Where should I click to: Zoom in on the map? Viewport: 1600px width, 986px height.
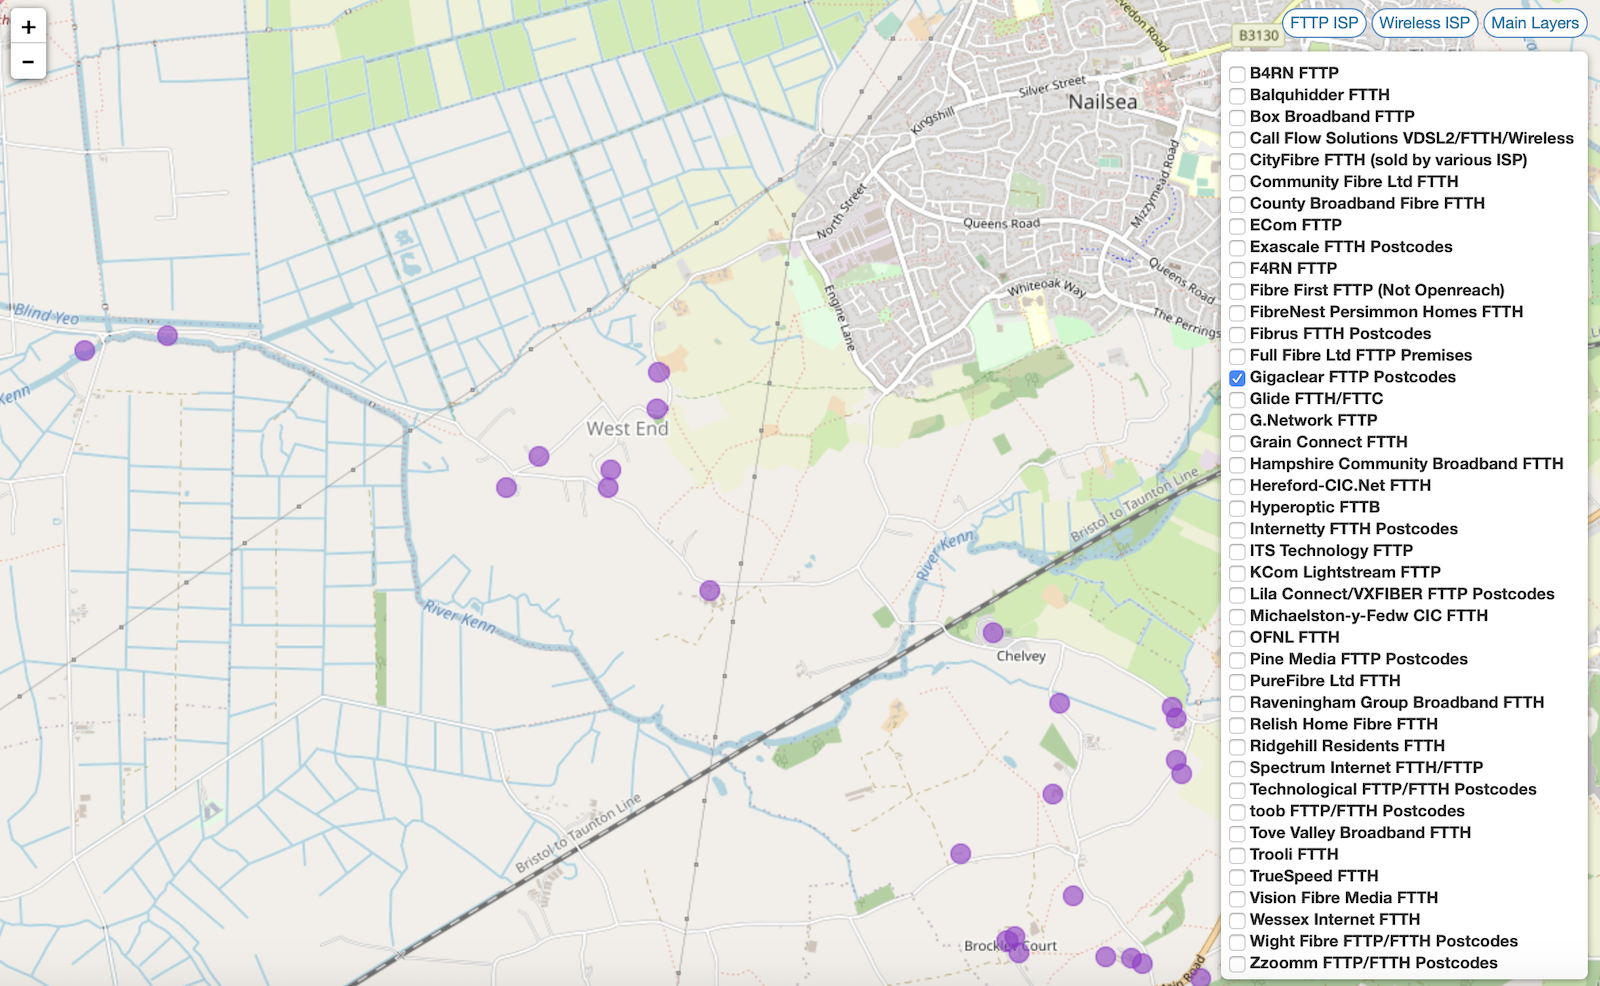(x=28, y=27)
